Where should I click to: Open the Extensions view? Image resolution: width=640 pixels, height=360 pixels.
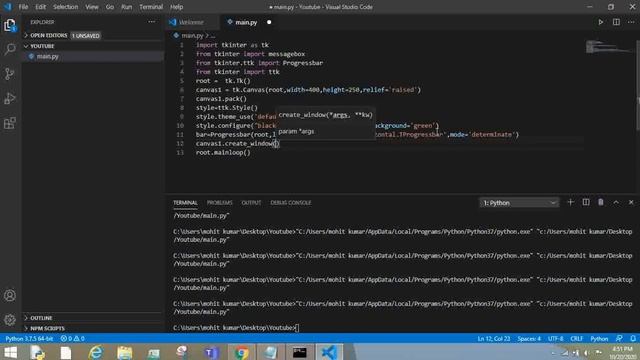10,123
